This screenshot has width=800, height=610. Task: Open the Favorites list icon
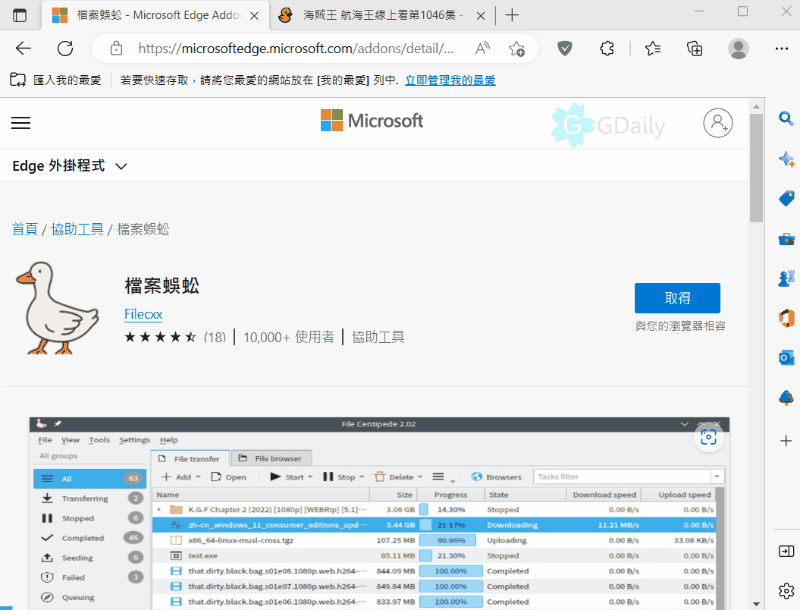coord(653,48)
